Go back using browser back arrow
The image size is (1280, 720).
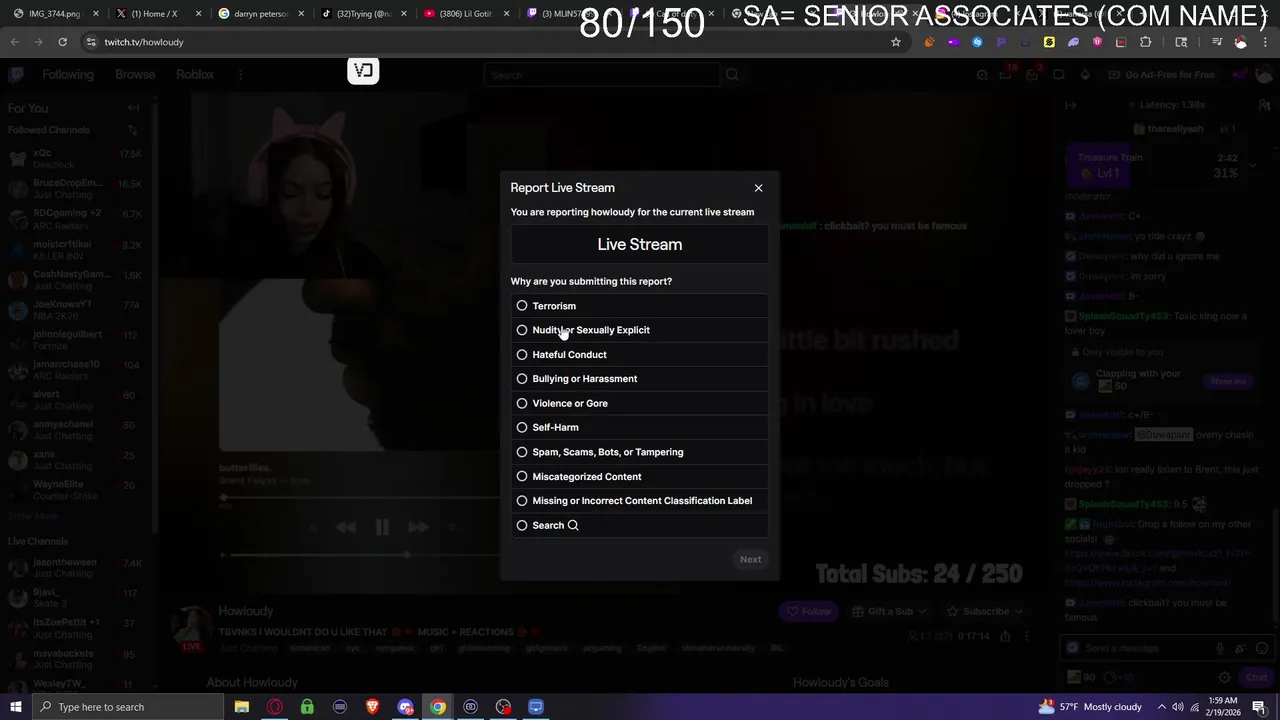(x=14, y=42)
